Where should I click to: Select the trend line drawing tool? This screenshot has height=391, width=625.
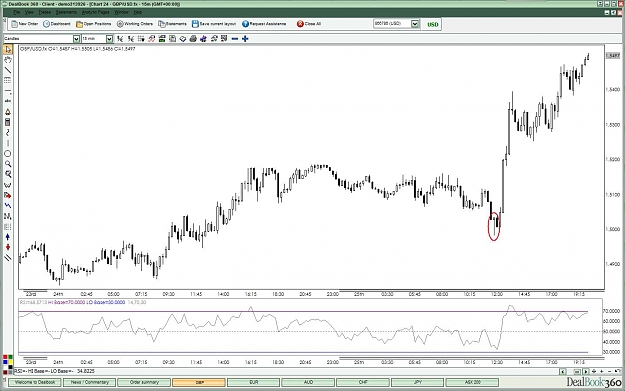[x=8, y=70]
